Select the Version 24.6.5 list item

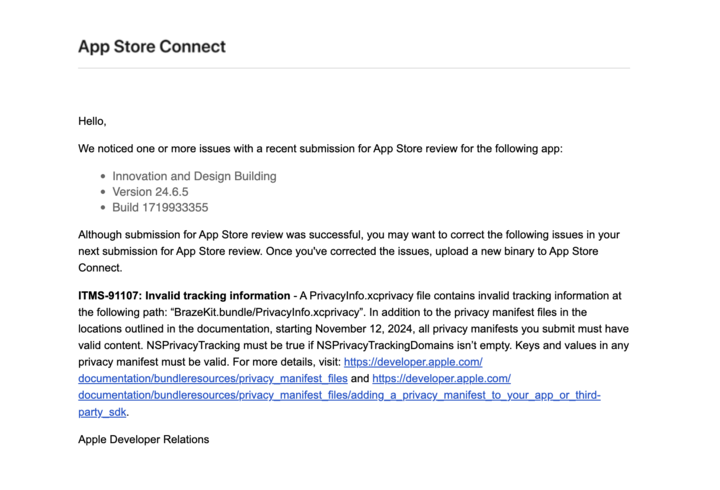(x=150, y=192)
